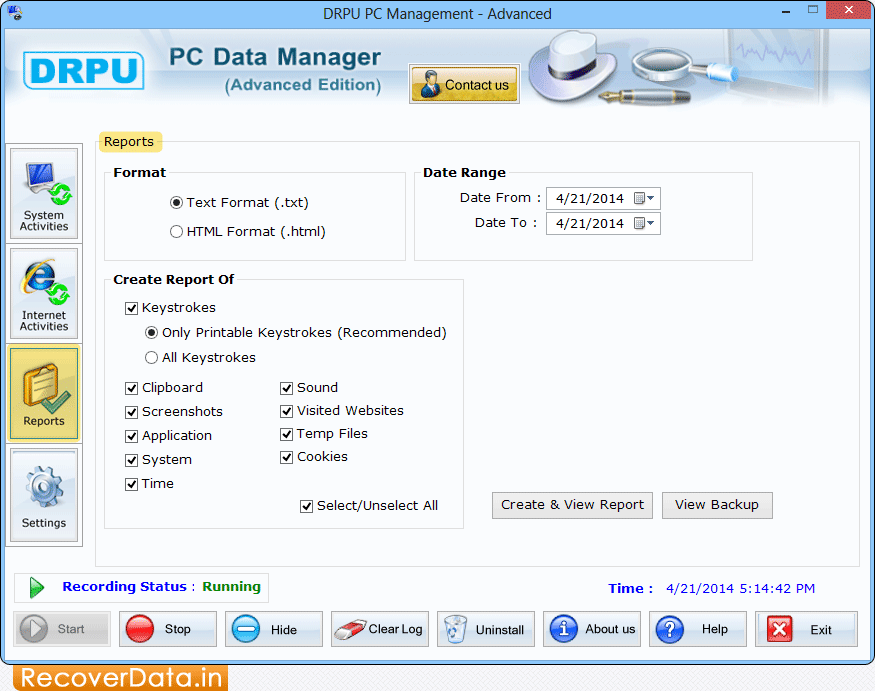Click the 'Create Report Of' group label
This screenshot has width=875, height=691.
pos(173,280)
